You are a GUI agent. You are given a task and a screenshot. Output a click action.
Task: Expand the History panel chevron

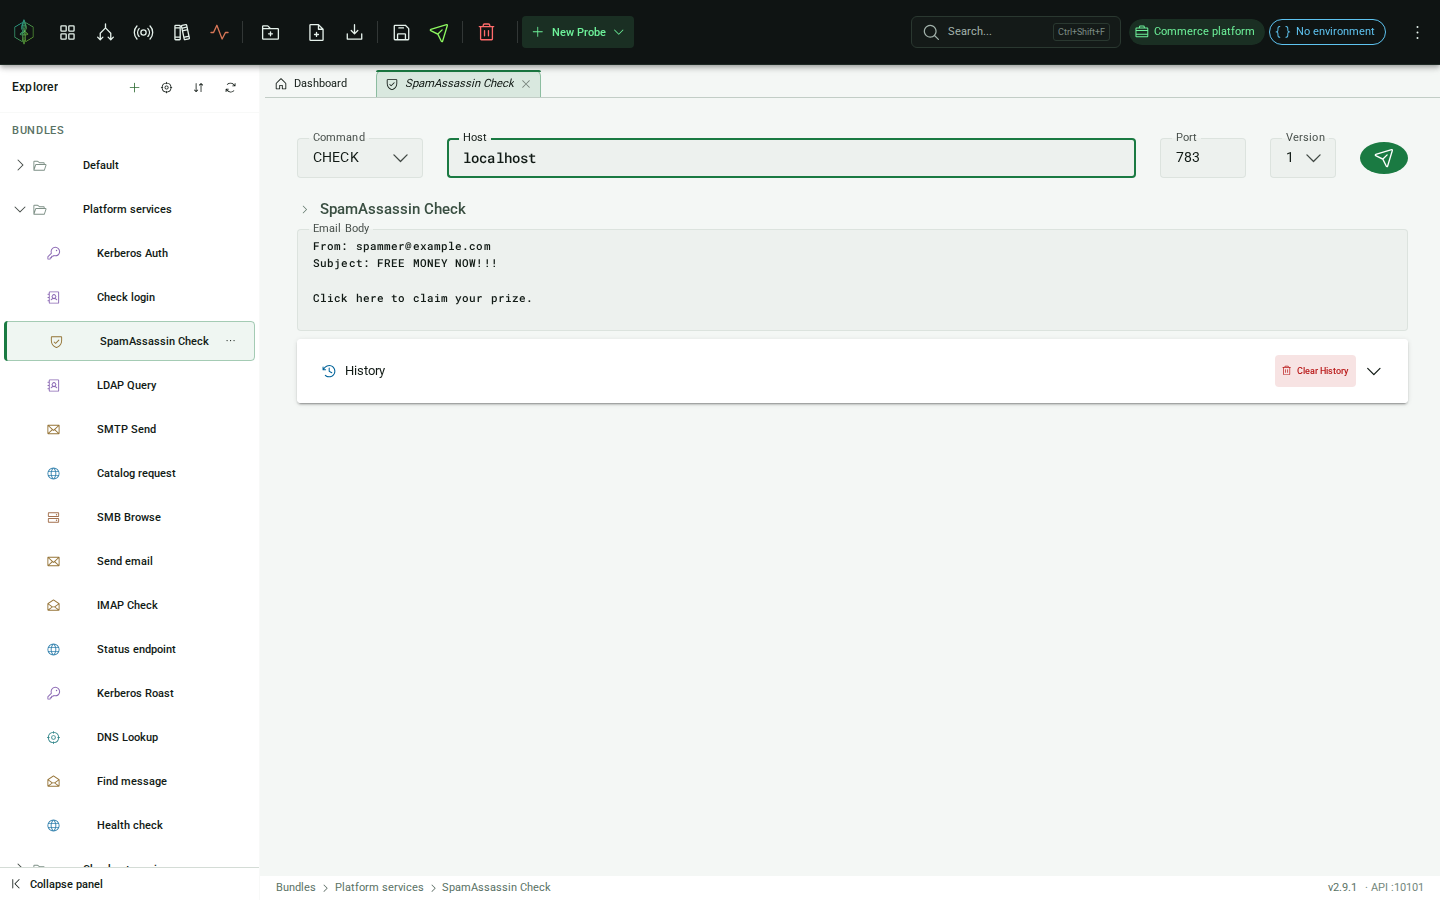pos(1374,371)
